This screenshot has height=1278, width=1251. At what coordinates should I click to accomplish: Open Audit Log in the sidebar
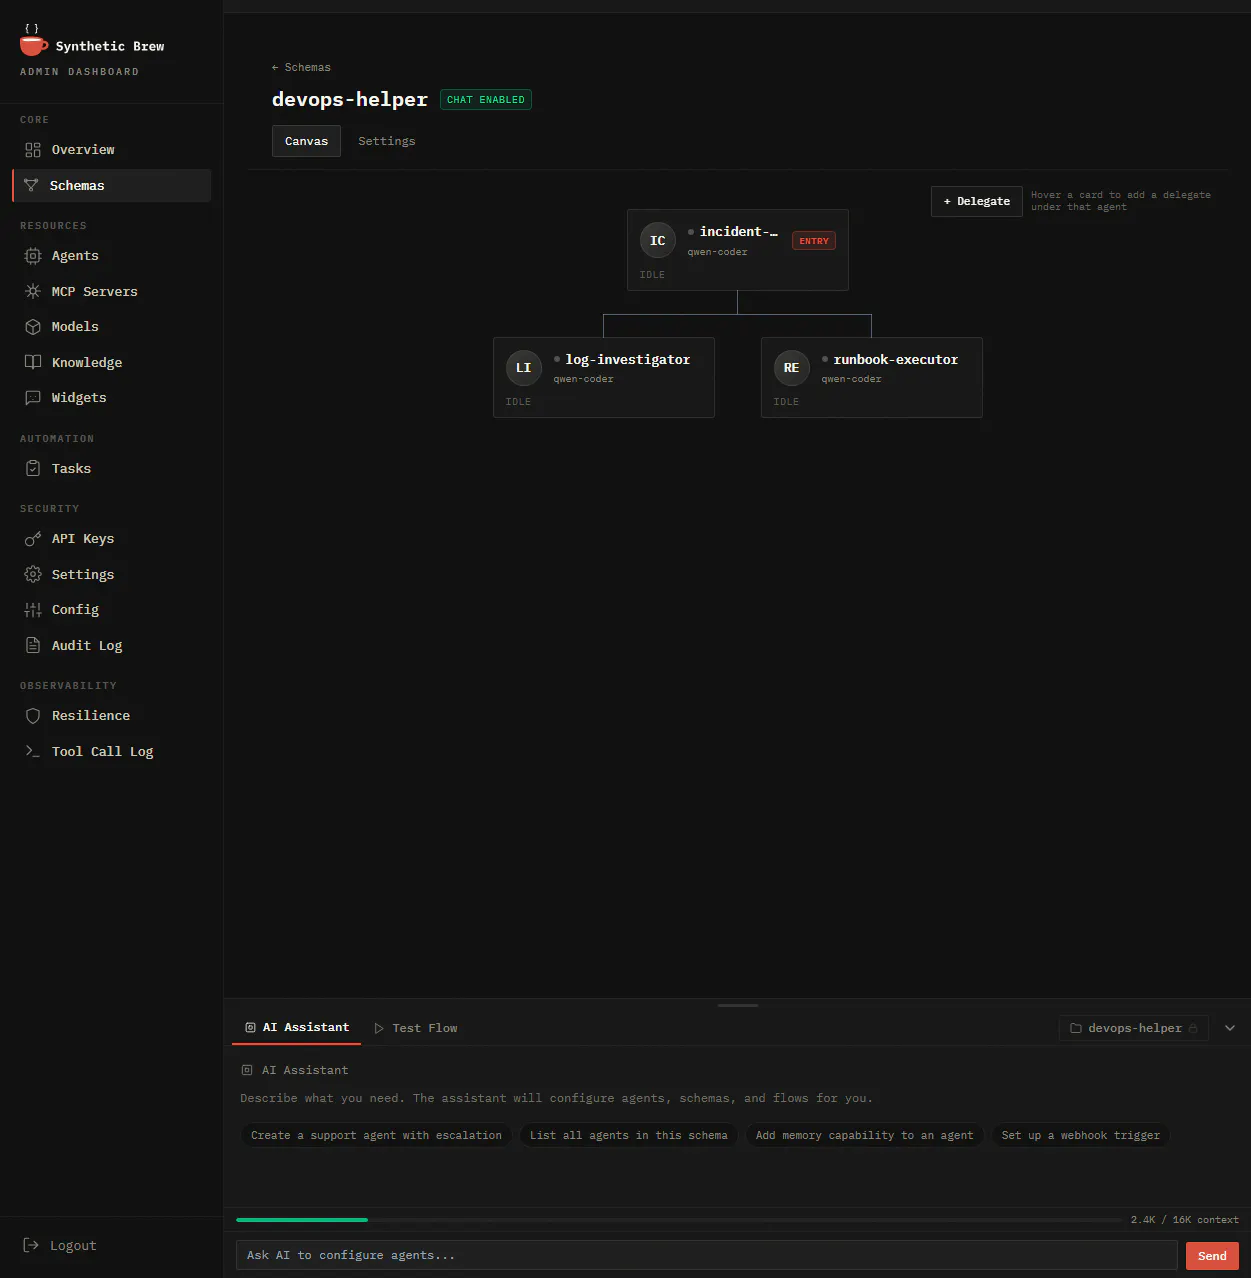[x=111, y=645]
